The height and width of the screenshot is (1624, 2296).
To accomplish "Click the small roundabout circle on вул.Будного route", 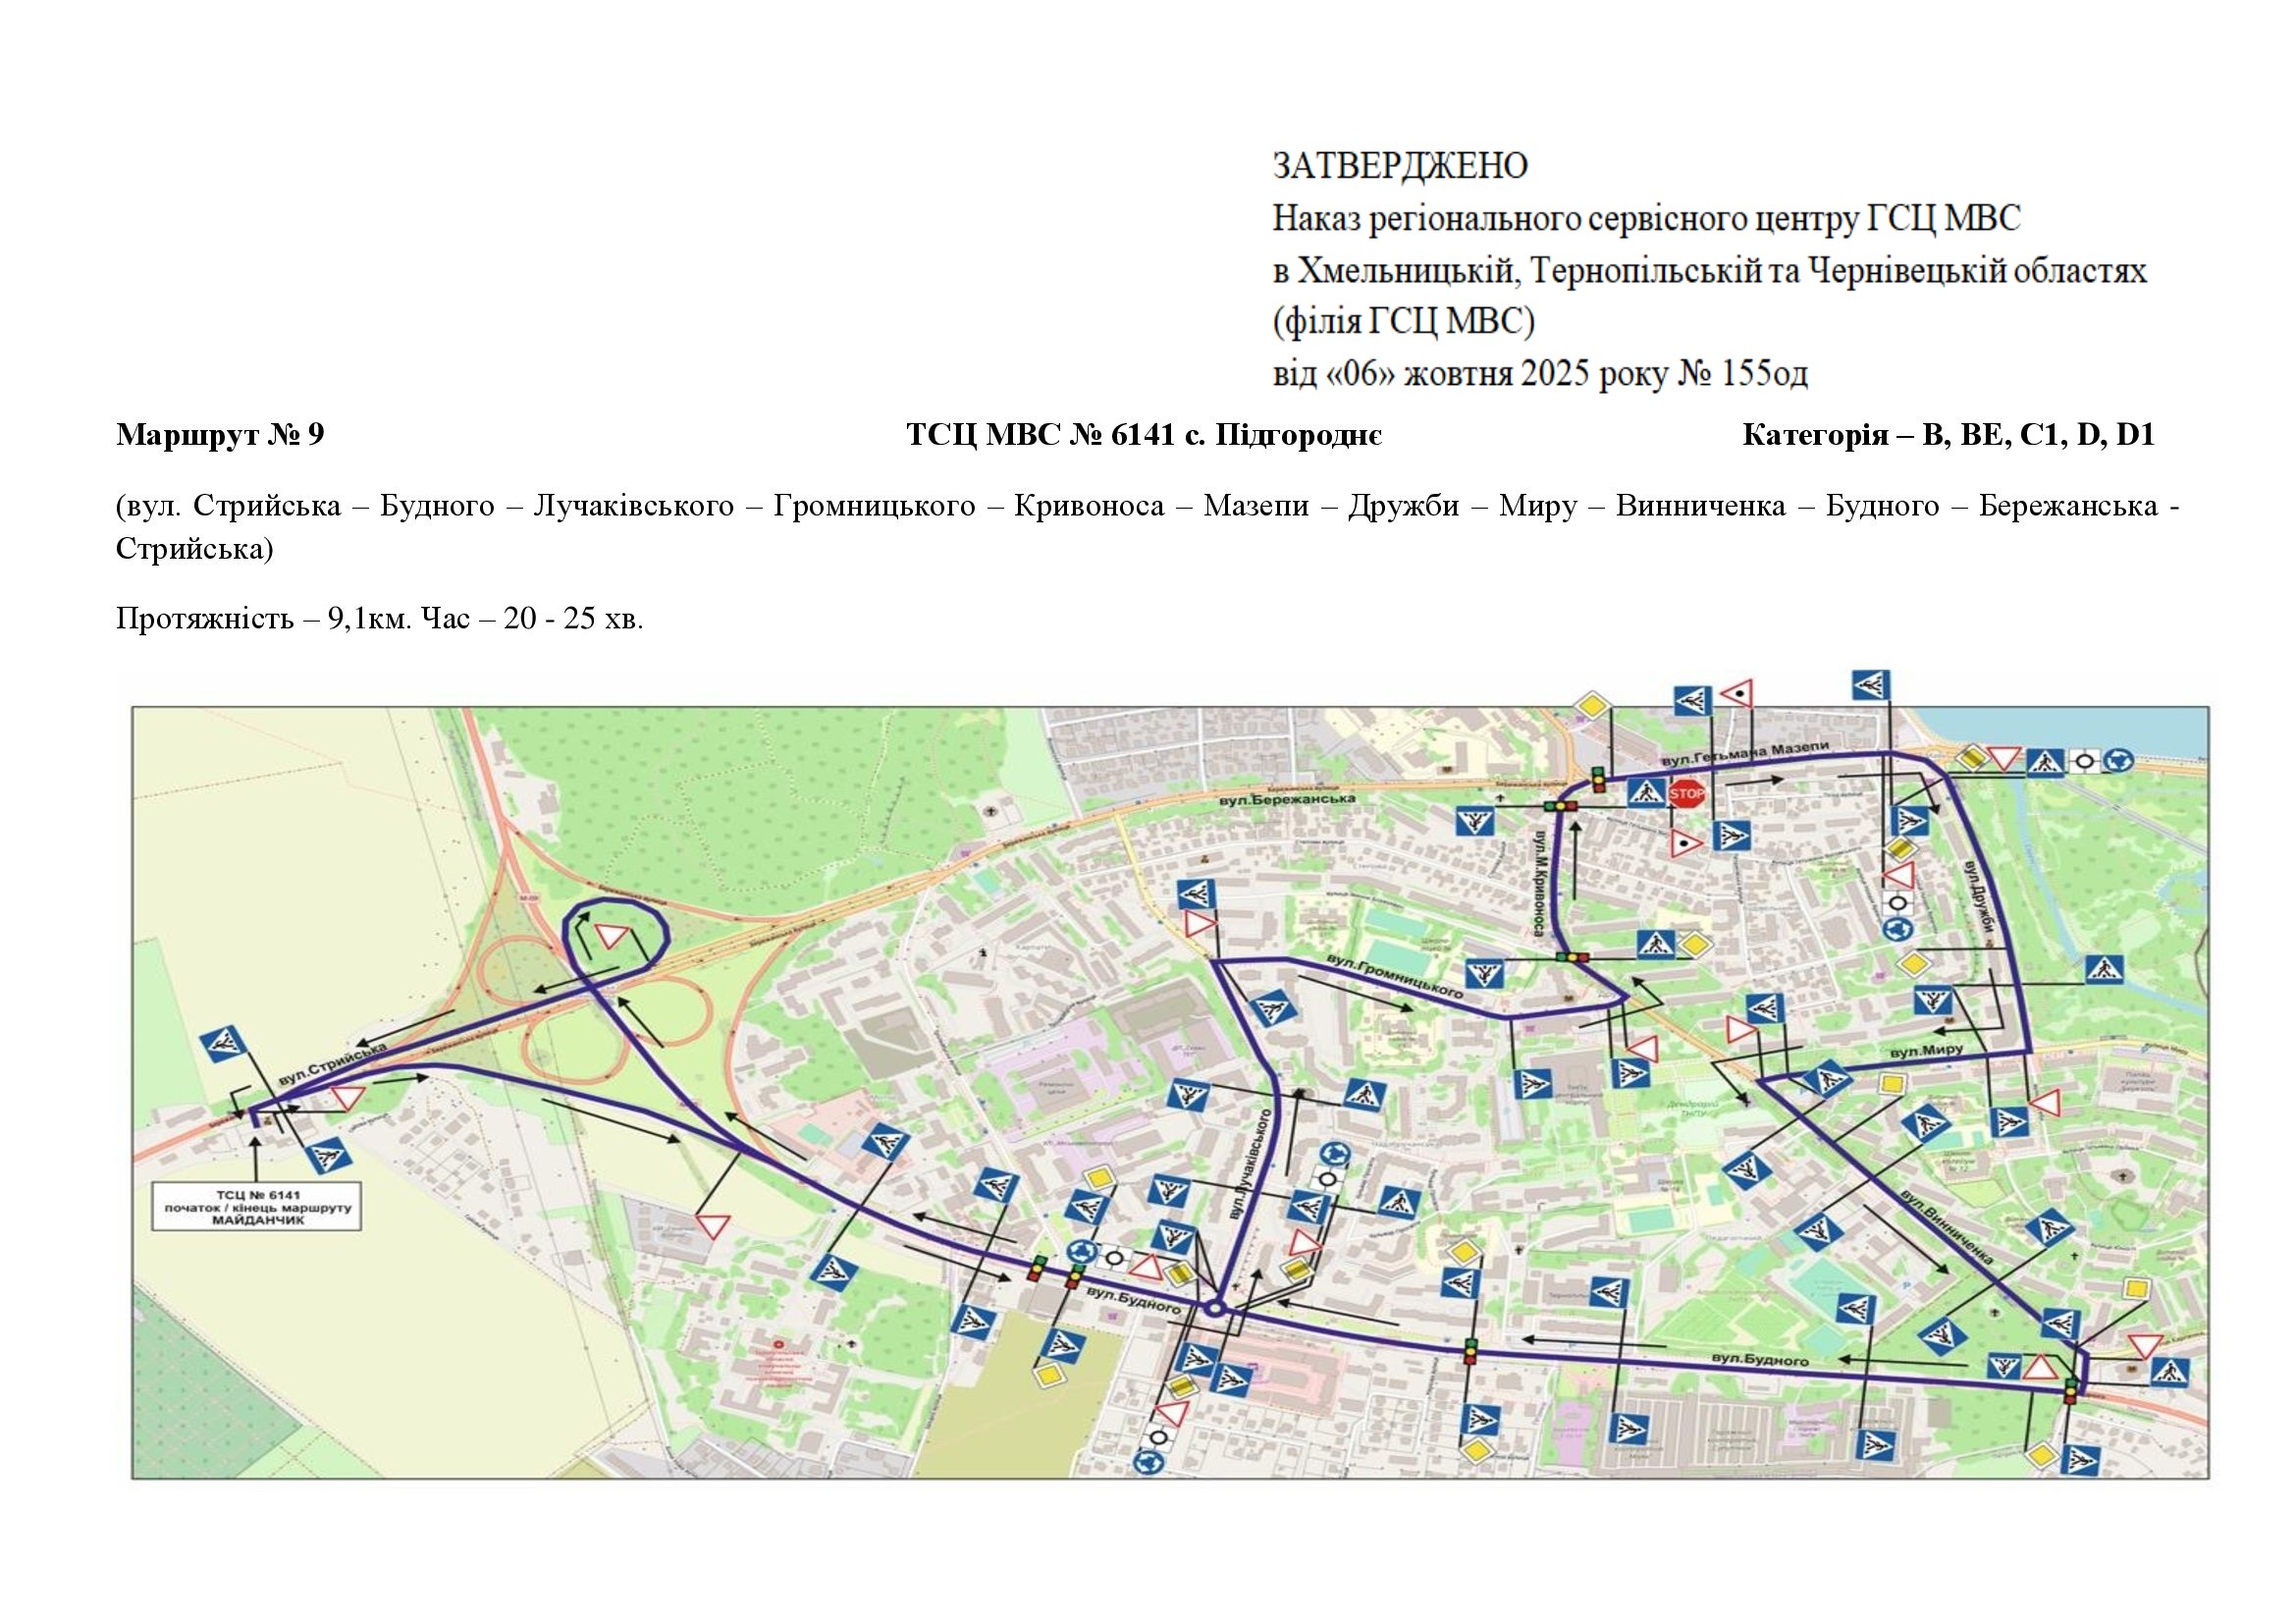I will (1215, 1308).
